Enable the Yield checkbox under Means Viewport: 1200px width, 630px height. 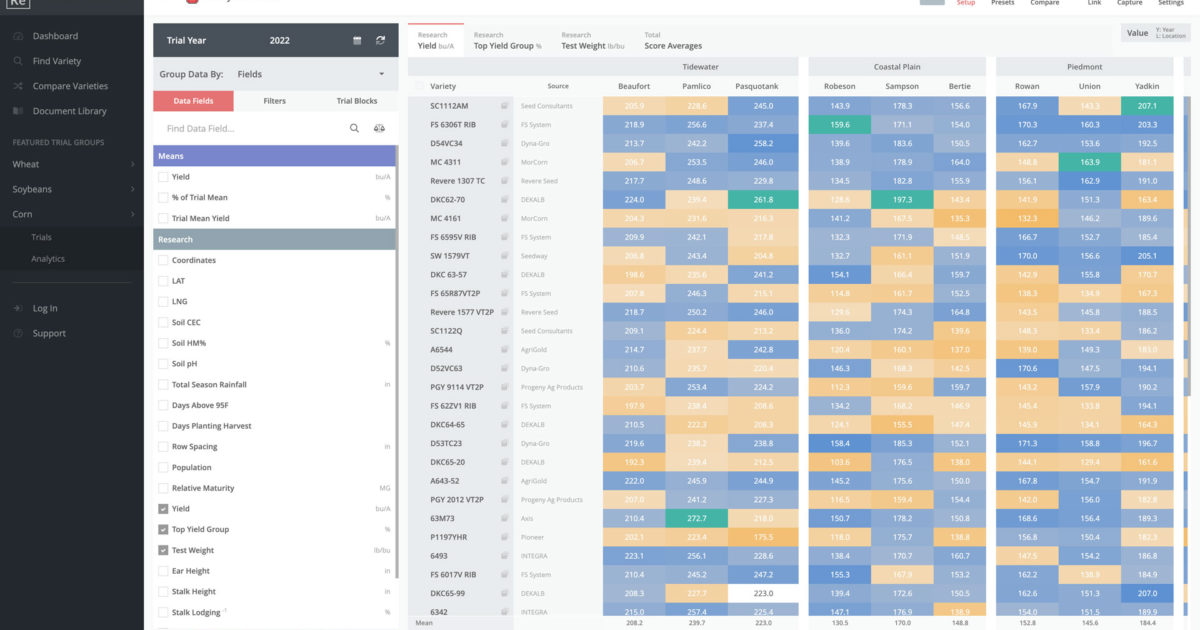[162, 177]
